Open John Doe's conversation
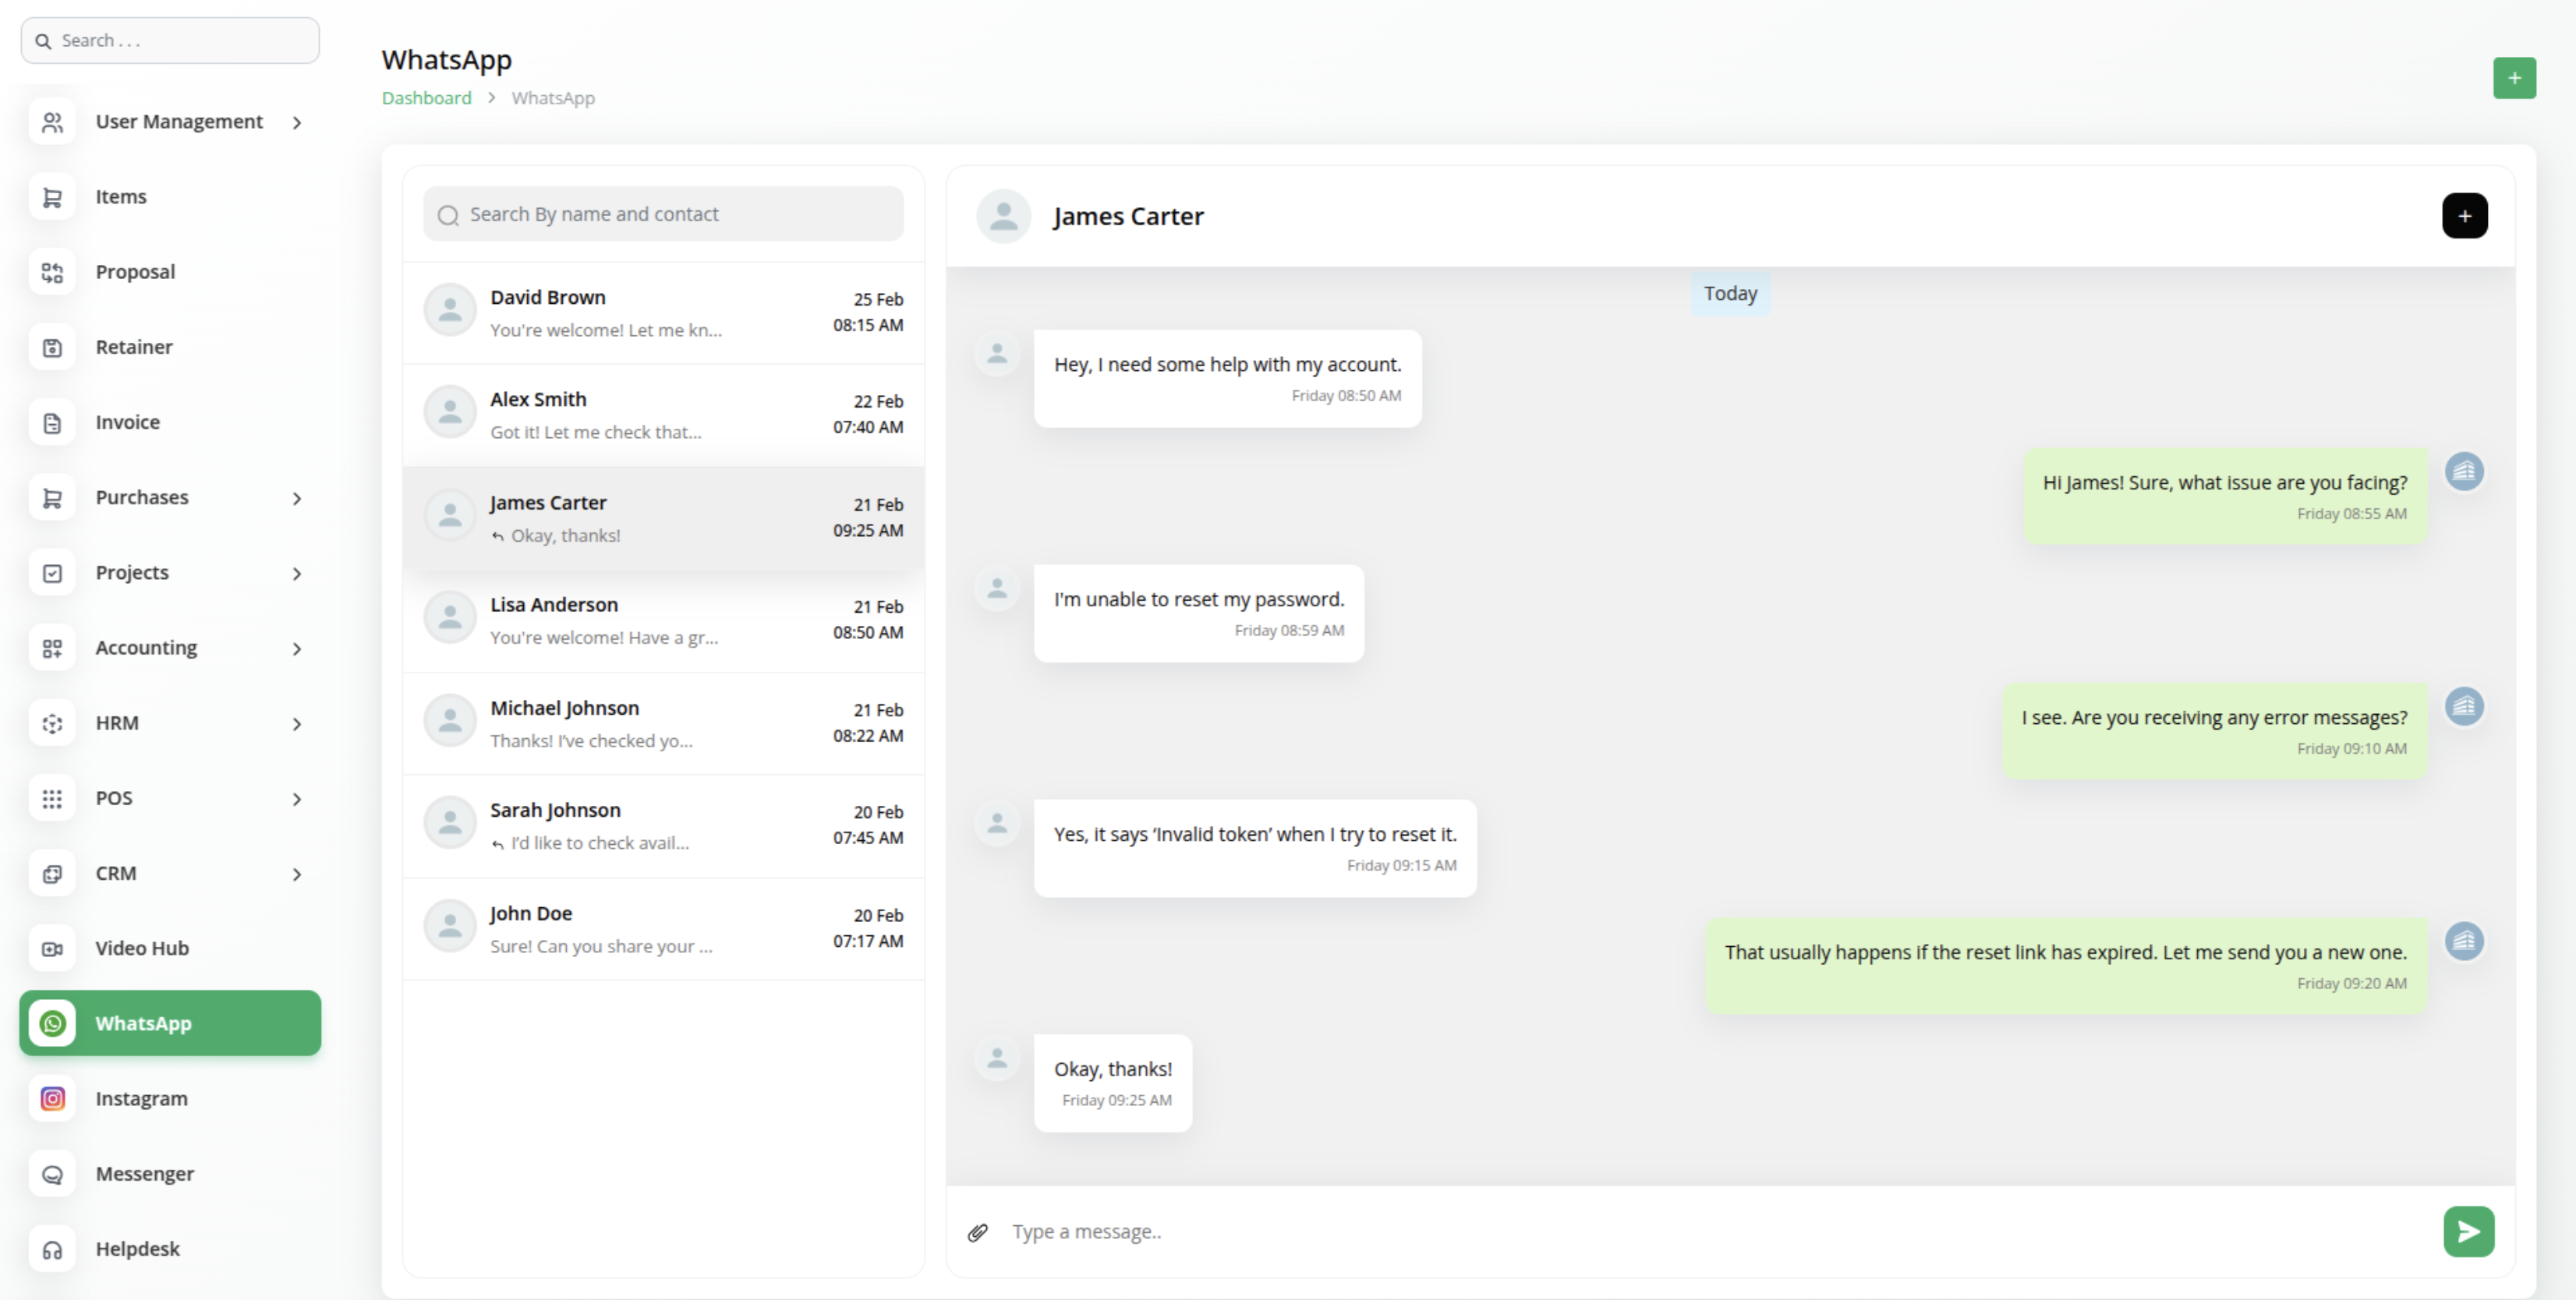 click(663, 929)
